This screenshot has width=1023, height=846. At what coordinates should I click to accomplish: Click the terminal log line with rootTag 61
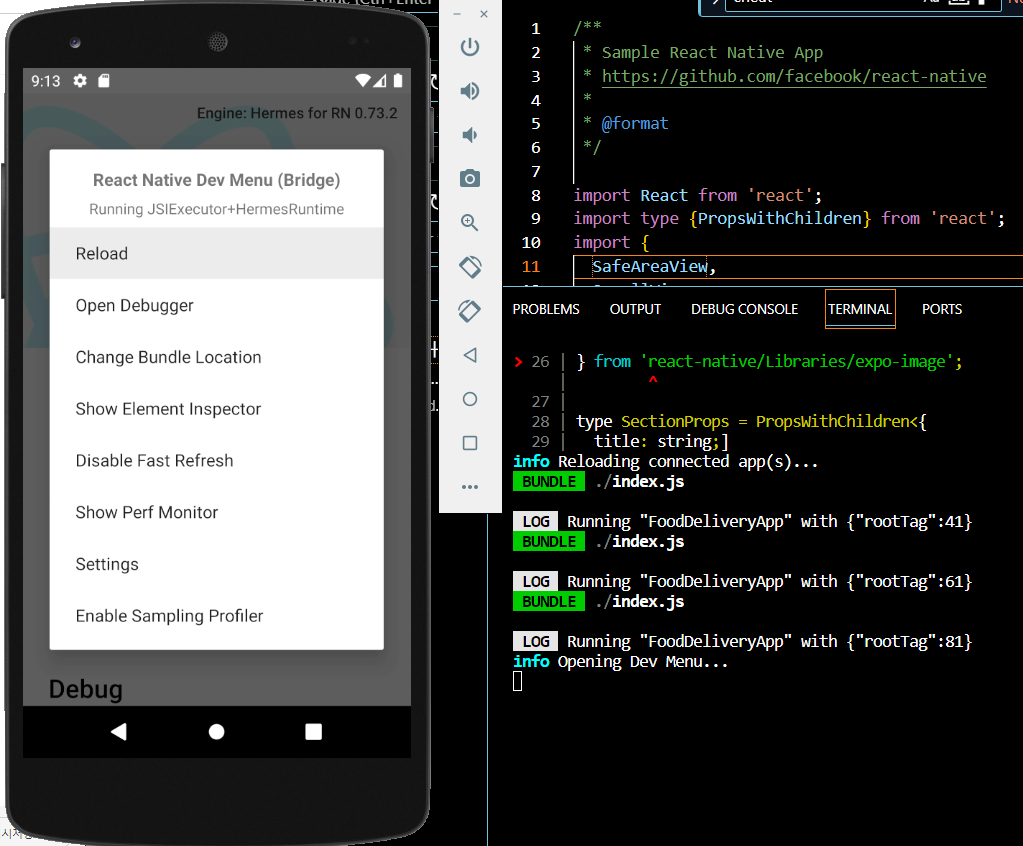tap(742, 581)
